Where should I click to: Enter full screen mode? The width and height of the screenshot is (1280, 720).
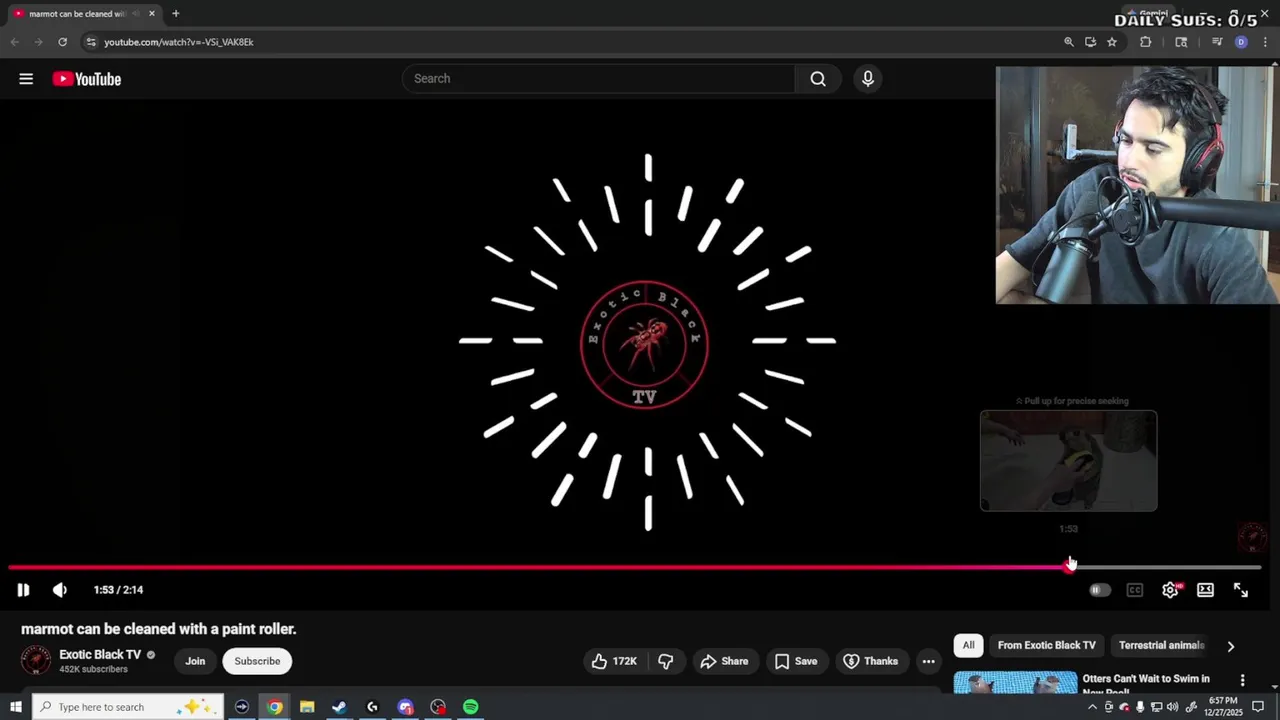pyautogui.click(x=1241, y=590)
